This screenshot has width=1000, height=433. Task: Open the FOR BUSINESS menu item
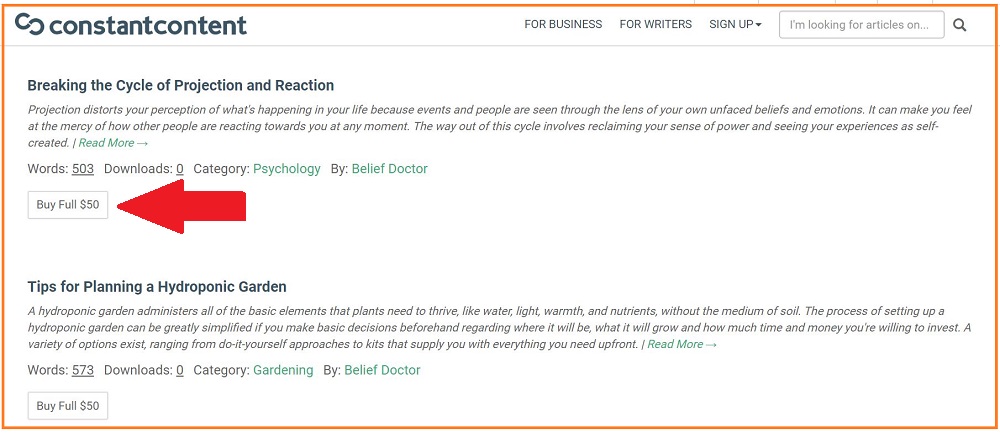[x=563, y=24]
